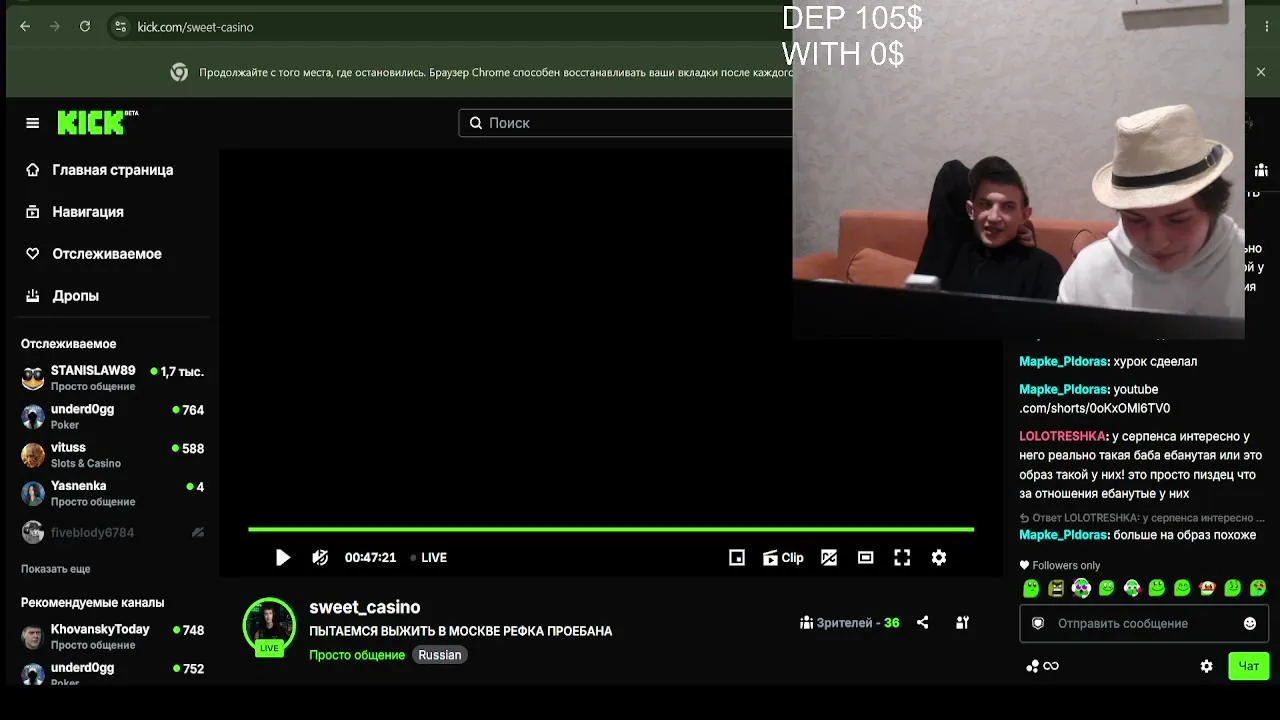Pick the first green blob emote
This screenshot has width=1280, height=720.
coord(1031,589)
